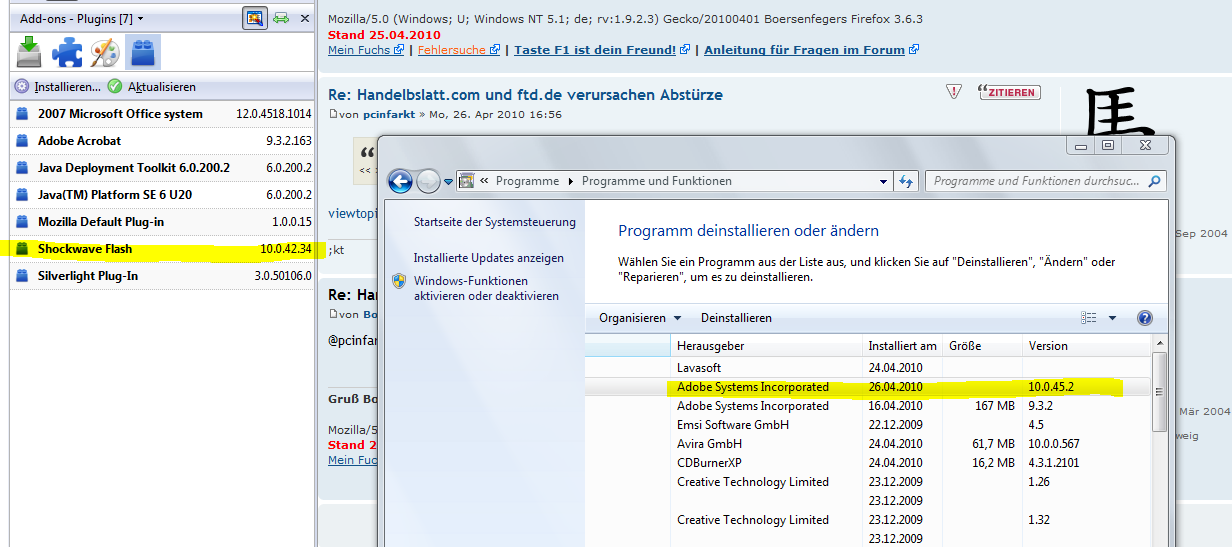Viewport: 1232px width, 547px height.
Task: Click Programme und Funktionen breadcrumb
Action: (657, 181)
